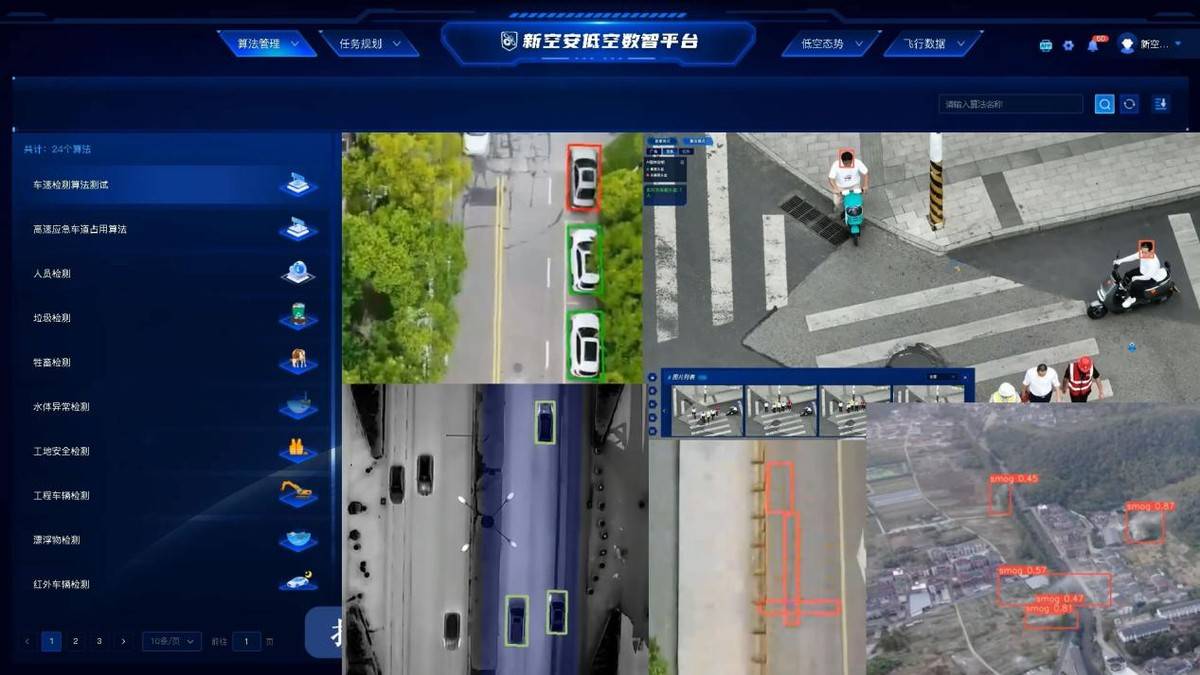Image resolution: width=1200 pixels, height=675 pixels.
Task: Click the user avatar icon
Action: coord(1127,44)
